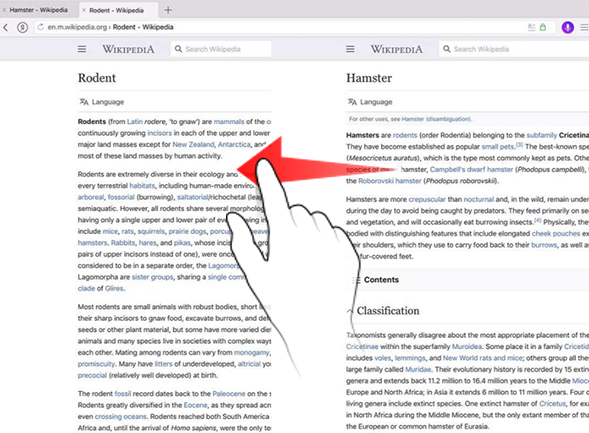This screenshot has width=589, height=433.
Task: Open the prairie dogs link
Action: 187,231
